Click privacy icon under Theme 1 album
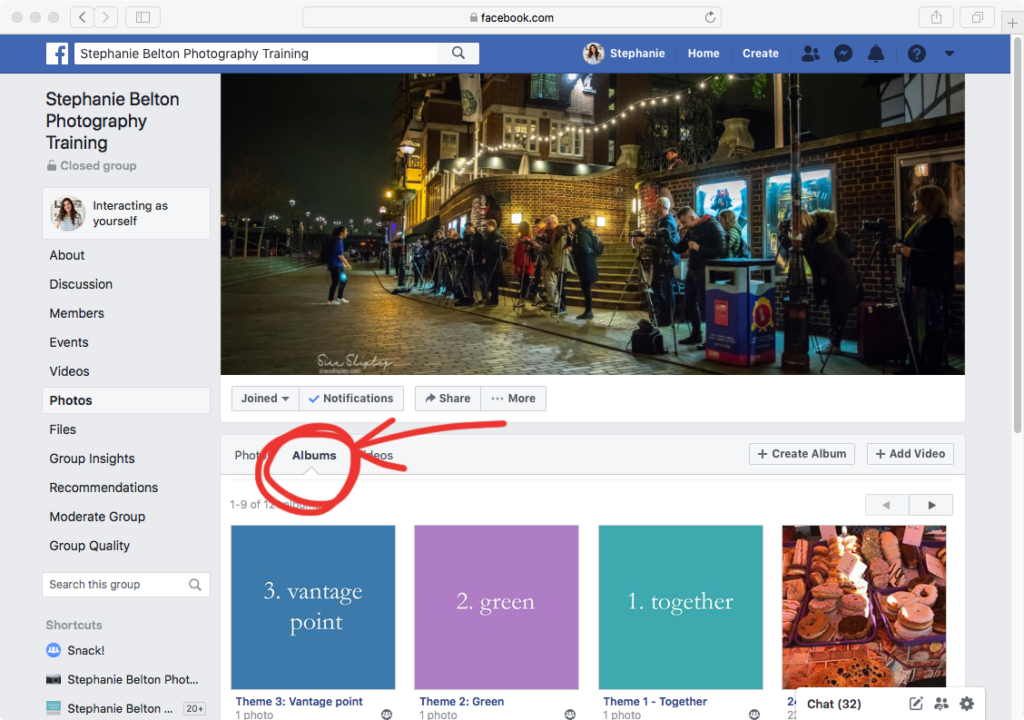1024x720 pixels. [x=754, y=714]
